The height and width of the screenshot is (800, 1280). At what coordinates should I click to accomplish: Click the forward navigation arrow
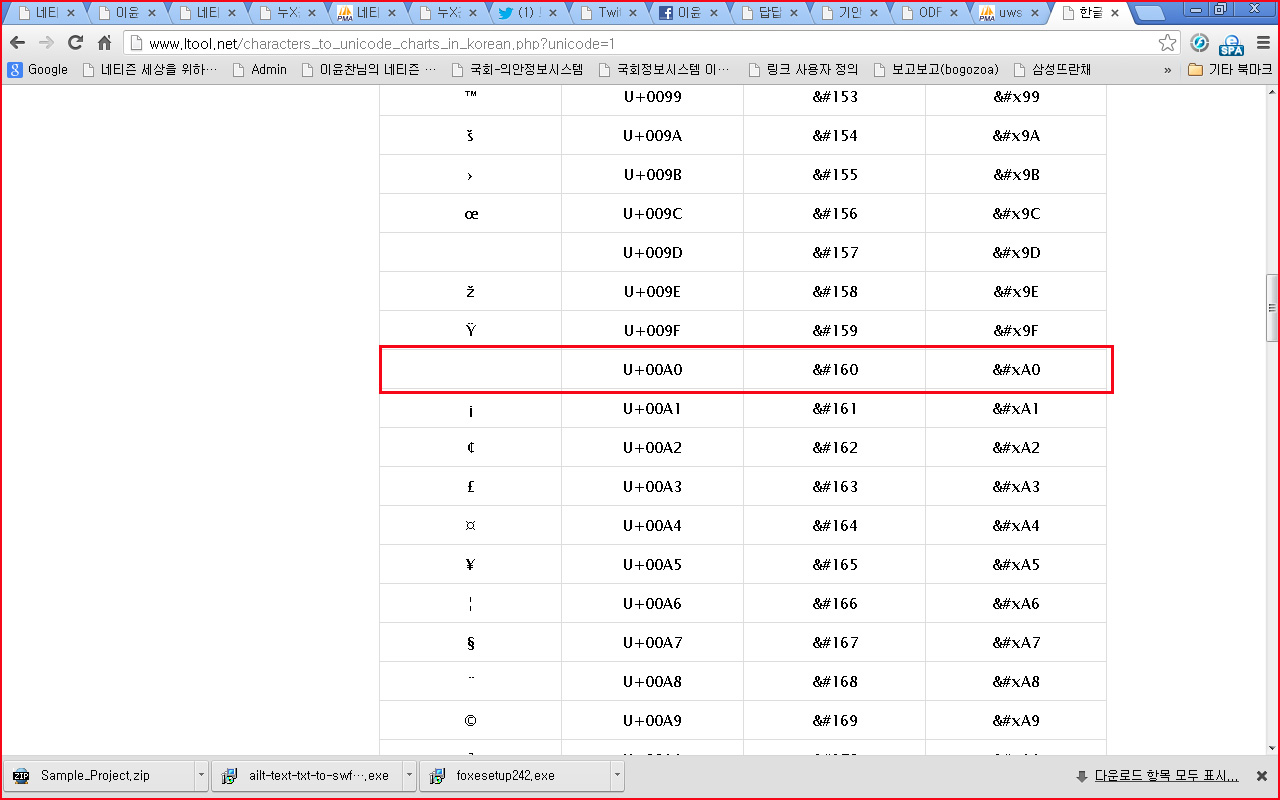(46, 43)
